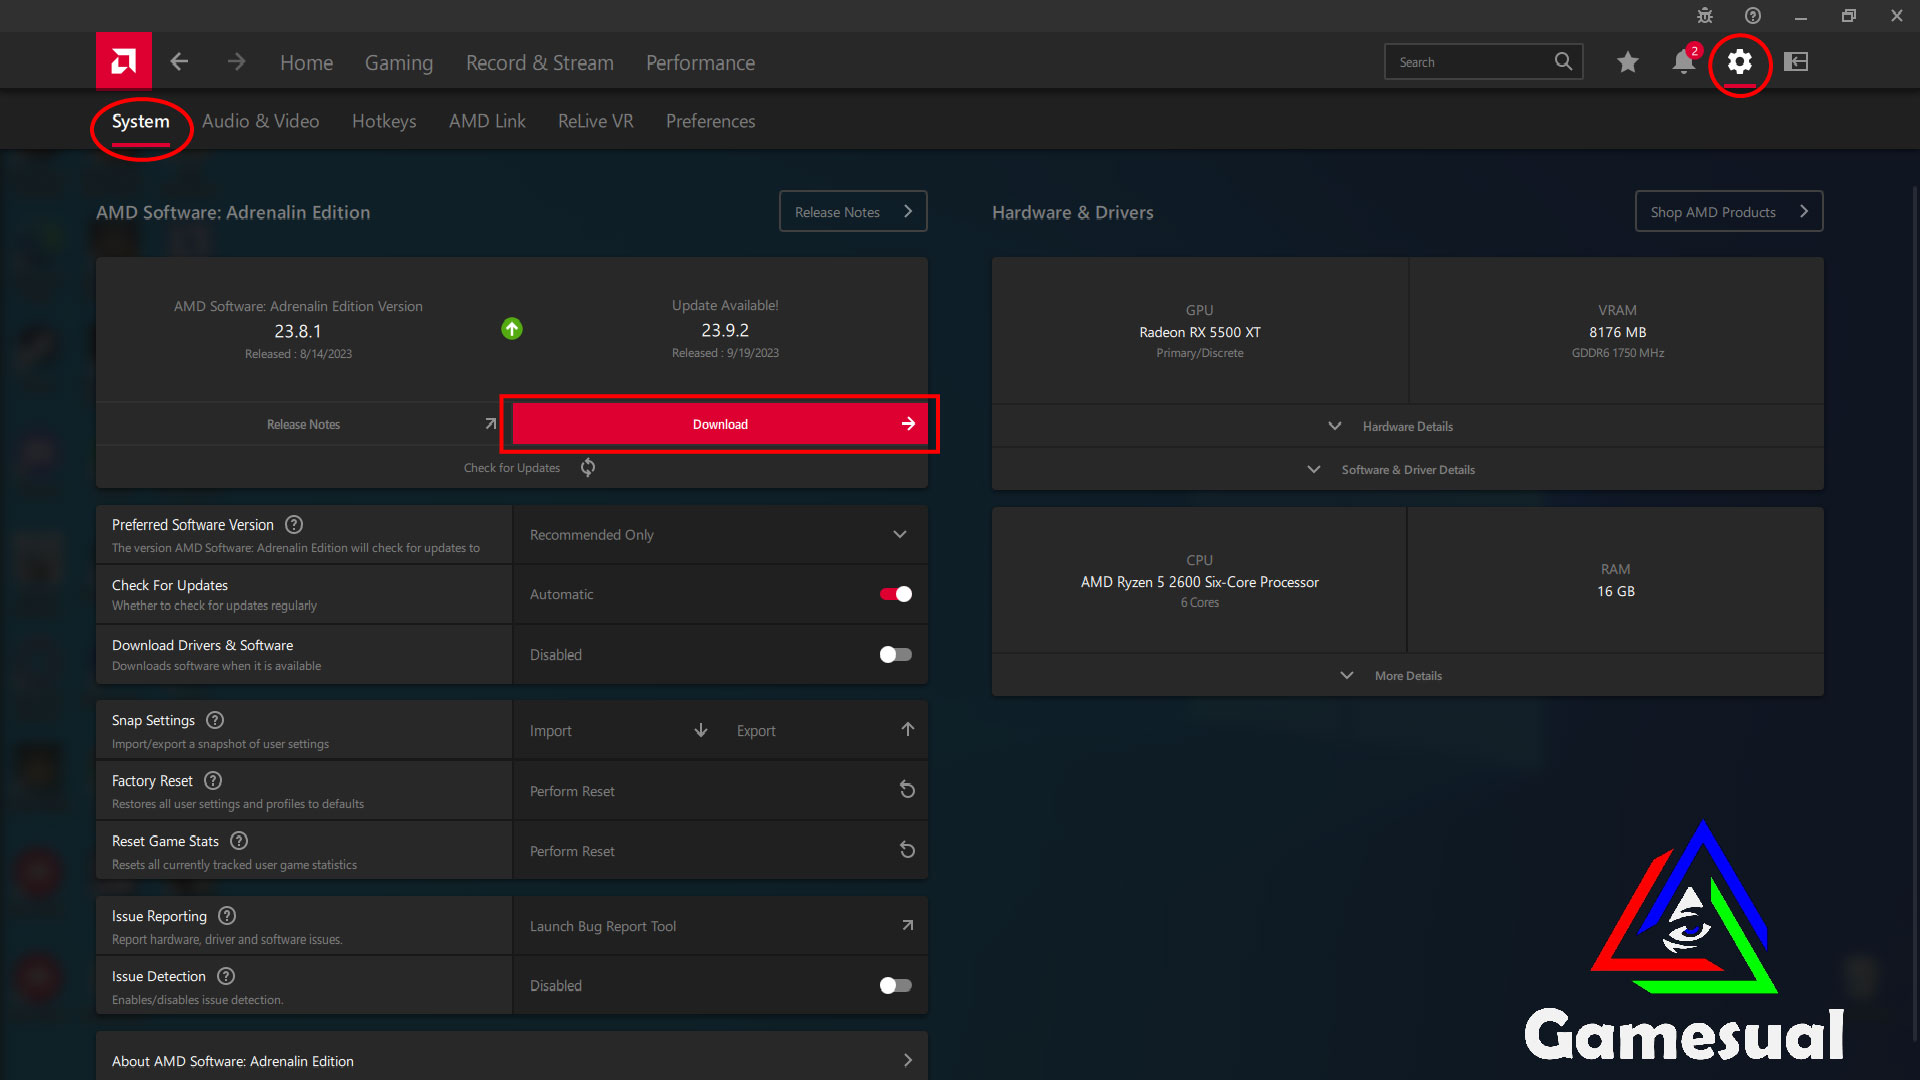Open Reset Game Stats help icon
Image resolution: width=1920 pixels, height=1080 pixels.
(x=239, y=841)
